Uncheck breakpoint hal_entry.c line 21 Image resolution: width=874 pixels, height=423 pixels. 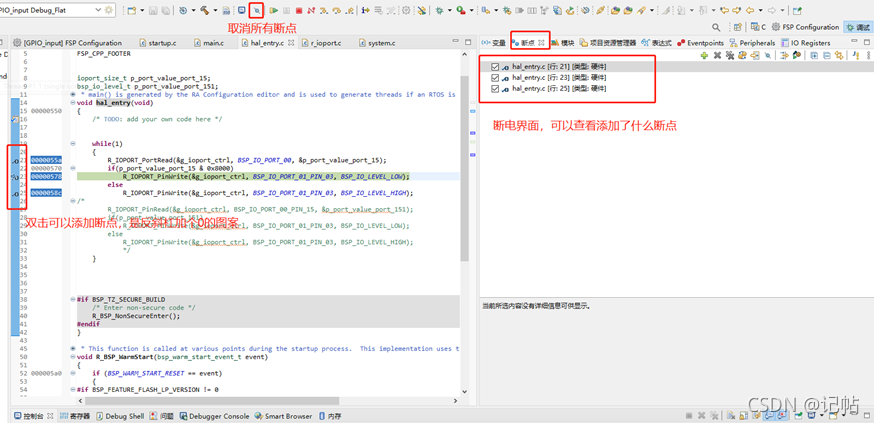(x=495, y=66)
